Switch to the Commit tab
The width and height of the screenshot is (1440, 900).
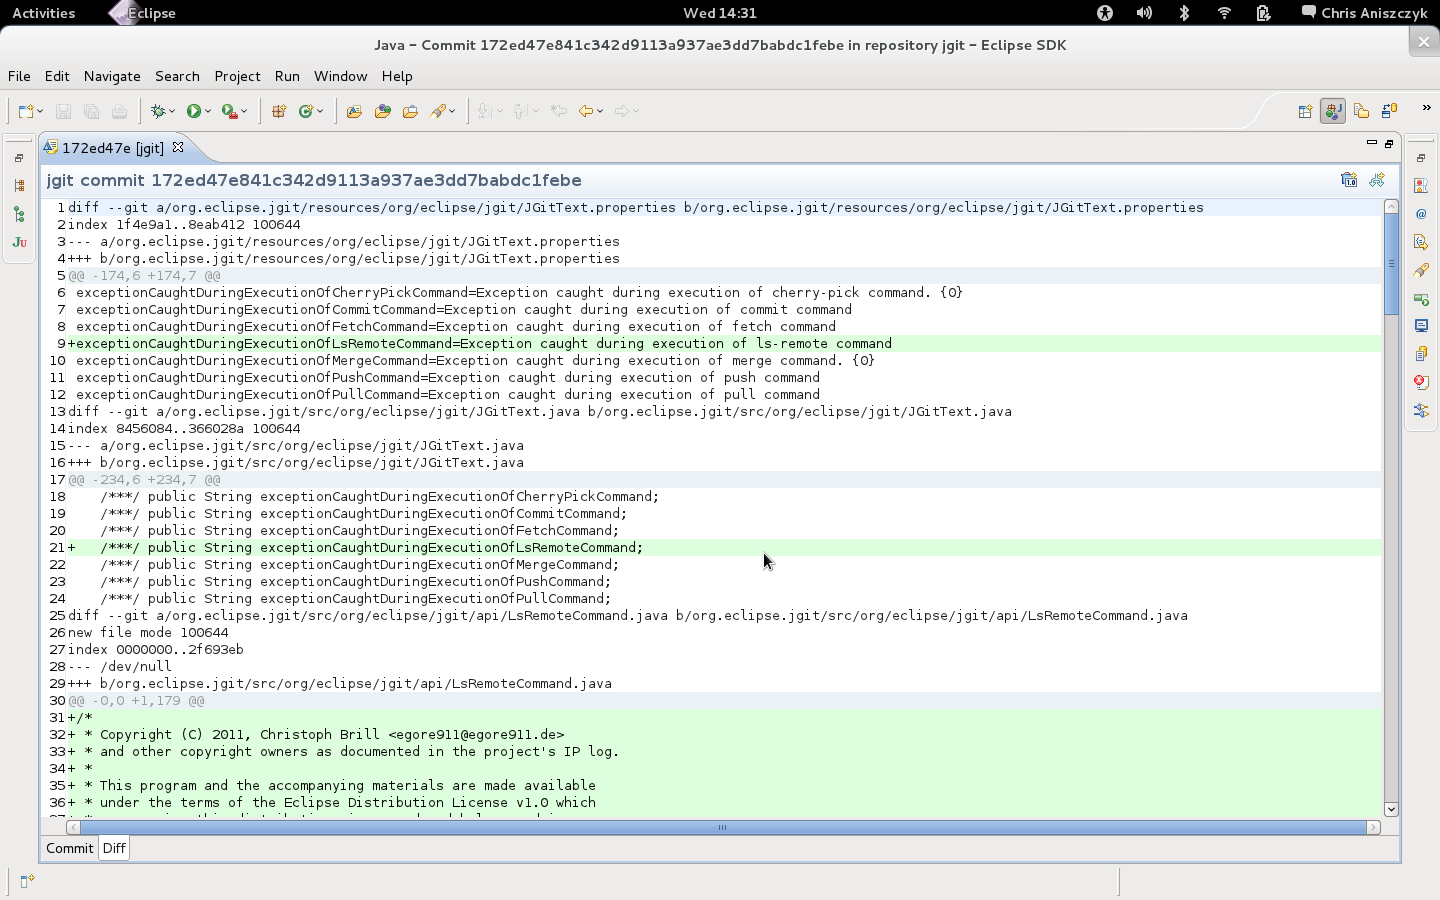69,848
